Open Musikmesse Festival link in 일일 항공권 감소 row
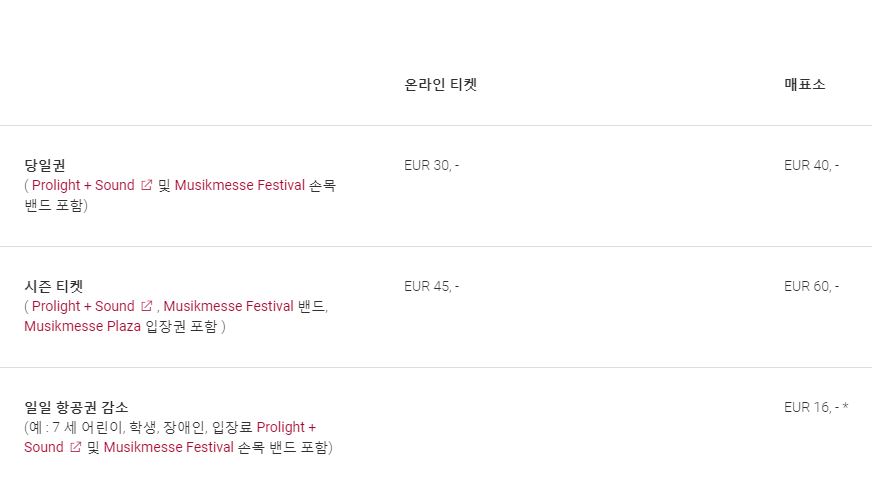Screen dimensions: 872x477 169,447
